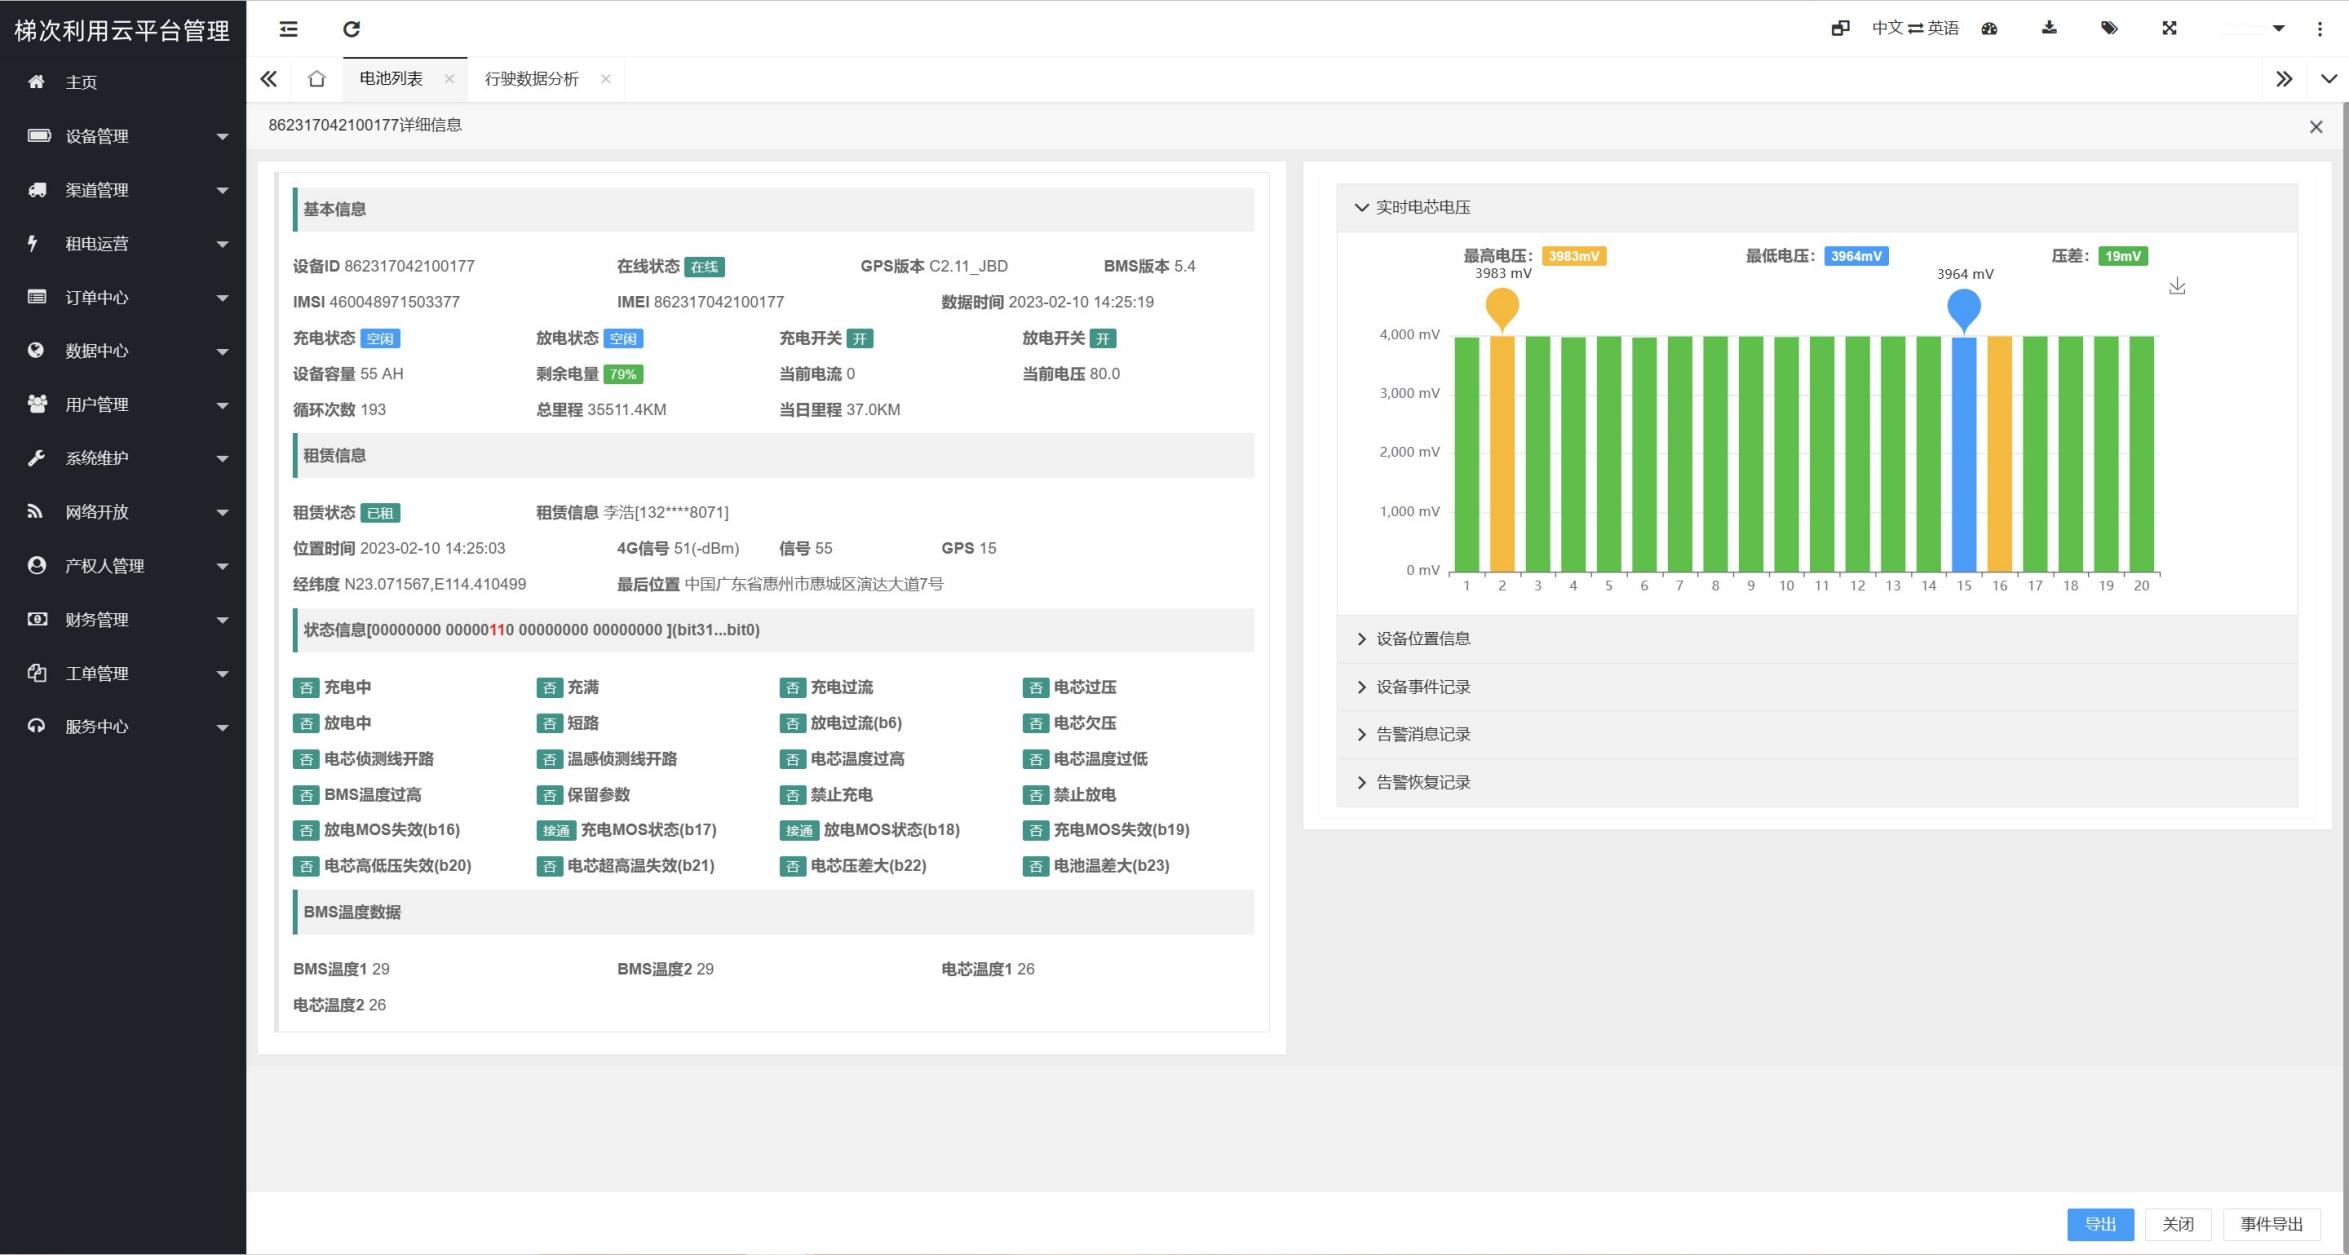Image resolution: width=2349 pixels, height=1255 pixels.
Task: Enter fullscreen with the expand icon
Action: click(x=2169, y=28)
